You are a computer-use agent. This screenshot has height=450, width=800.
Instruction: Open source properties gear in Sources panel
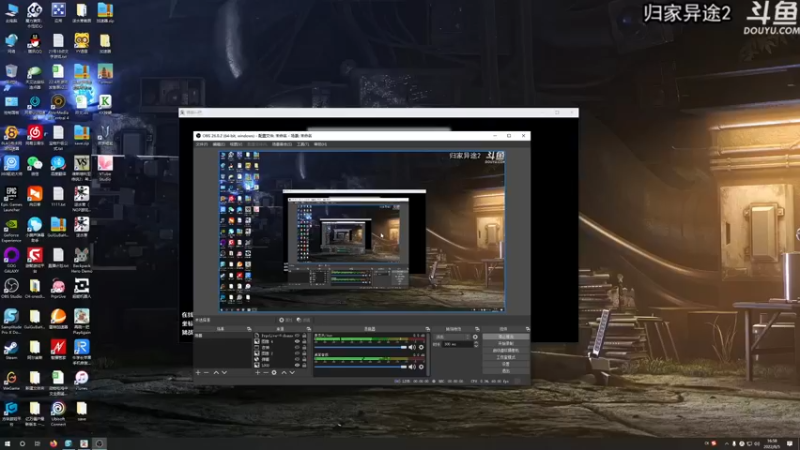(x=274, y=372)
